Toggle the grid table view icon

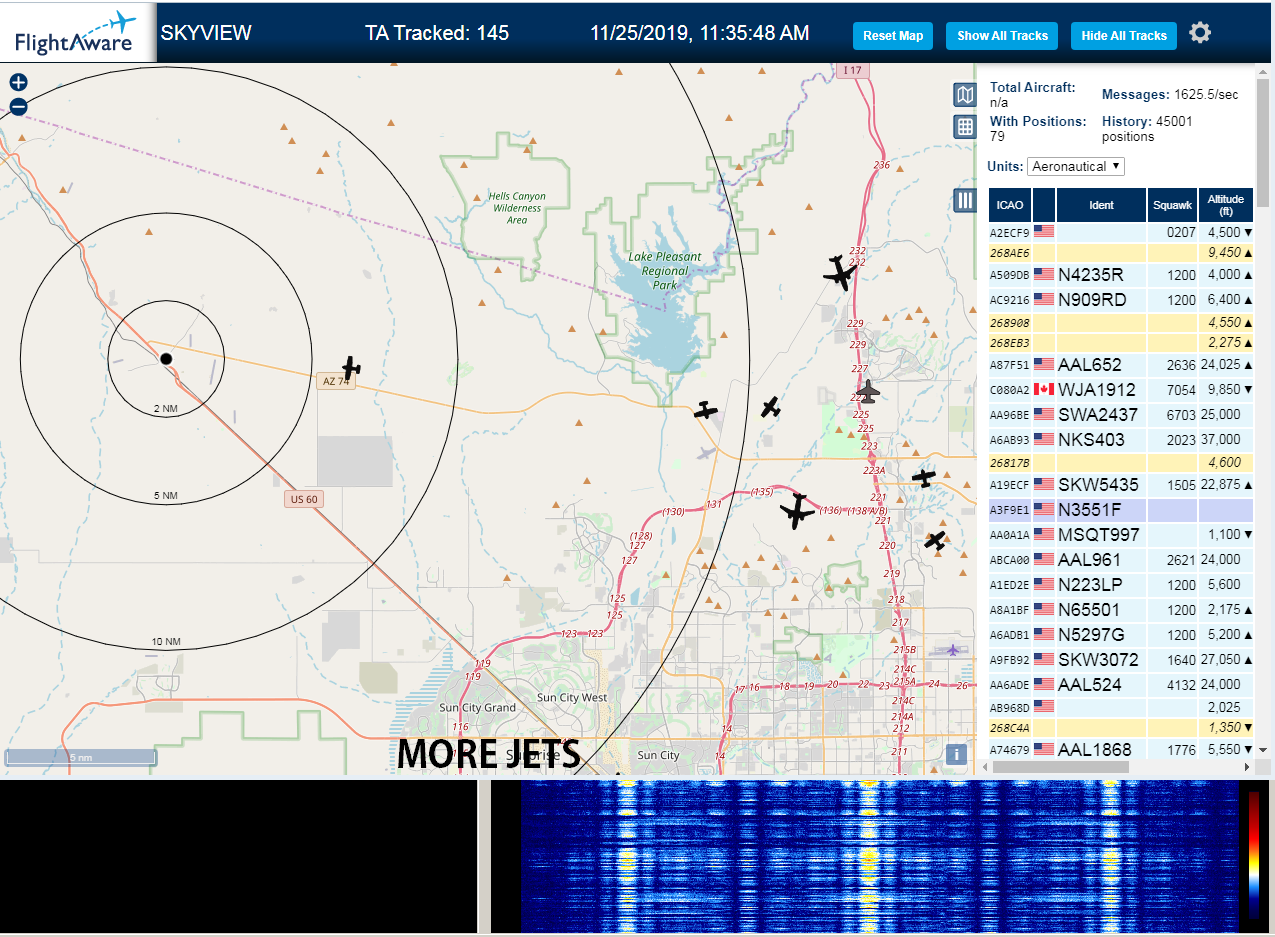tap(965, 127)
